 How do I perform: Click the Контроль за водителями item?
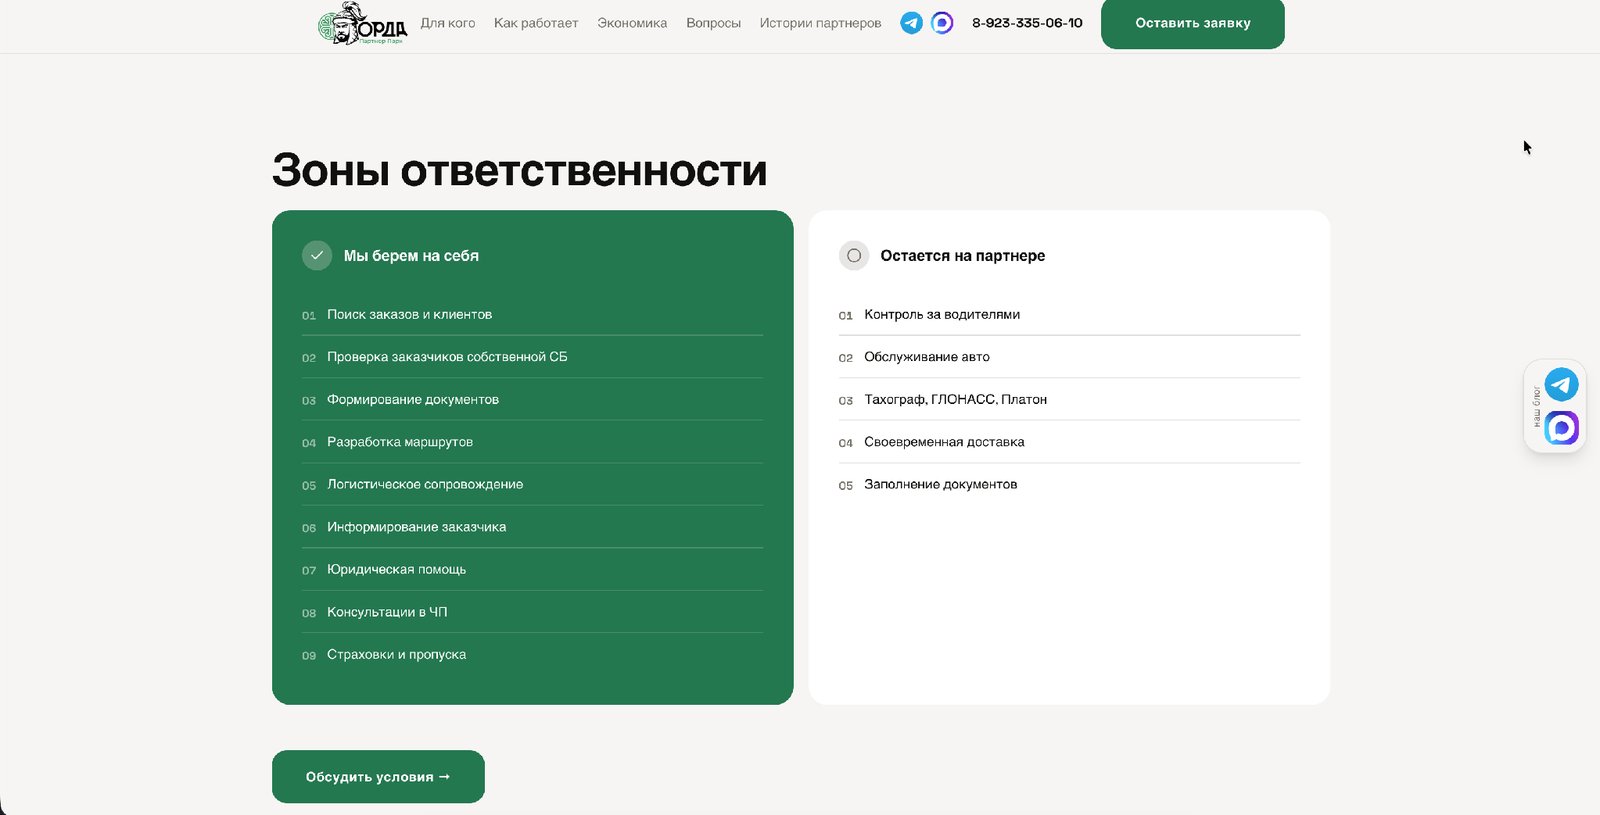pyautogui.click(x=1069, y=314)
